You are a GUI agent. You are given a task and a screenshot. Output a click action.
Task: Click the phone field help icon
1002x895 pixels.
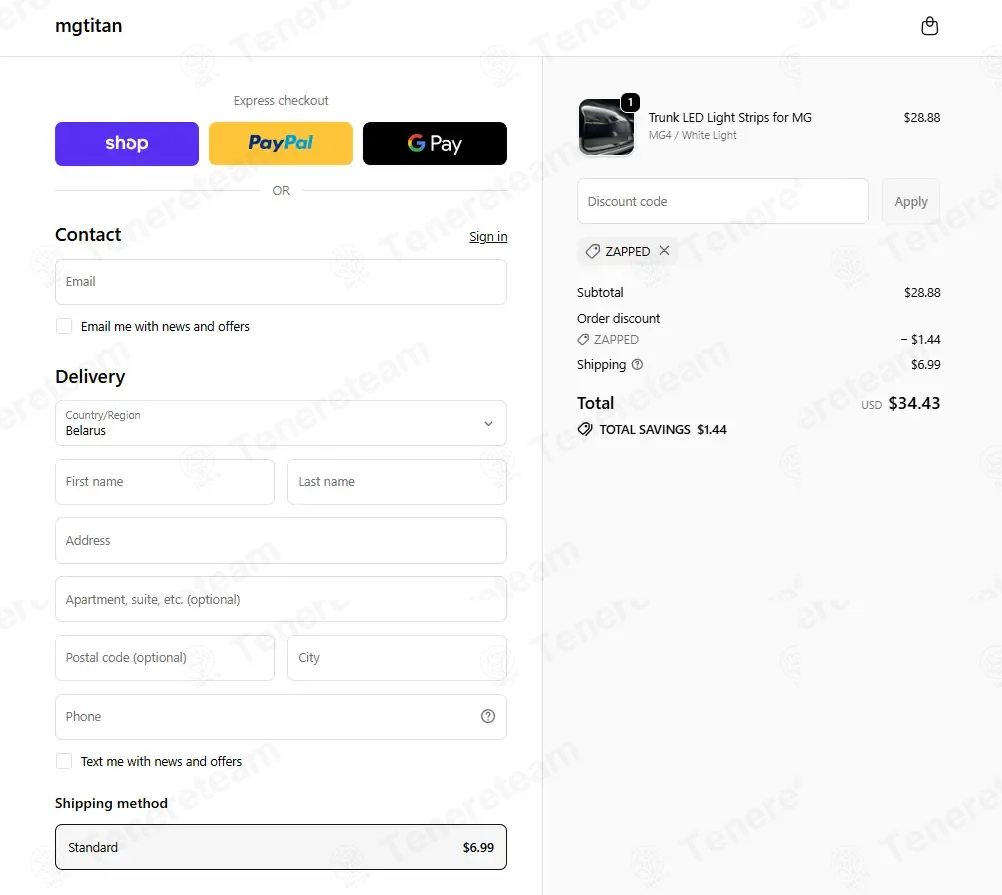coord(488,716)
